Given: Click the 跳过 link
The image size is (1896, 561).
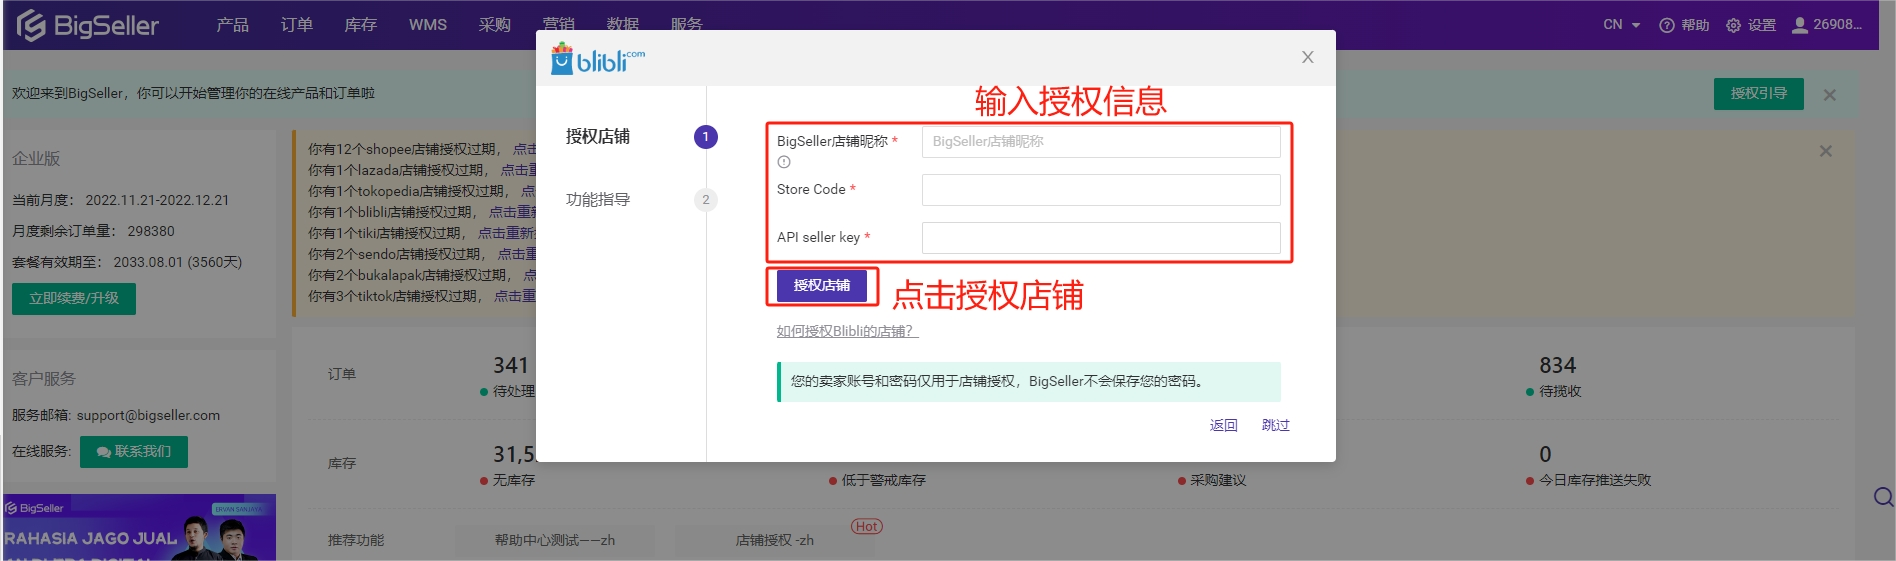Looking at the screenshot, I should 1275,425.
